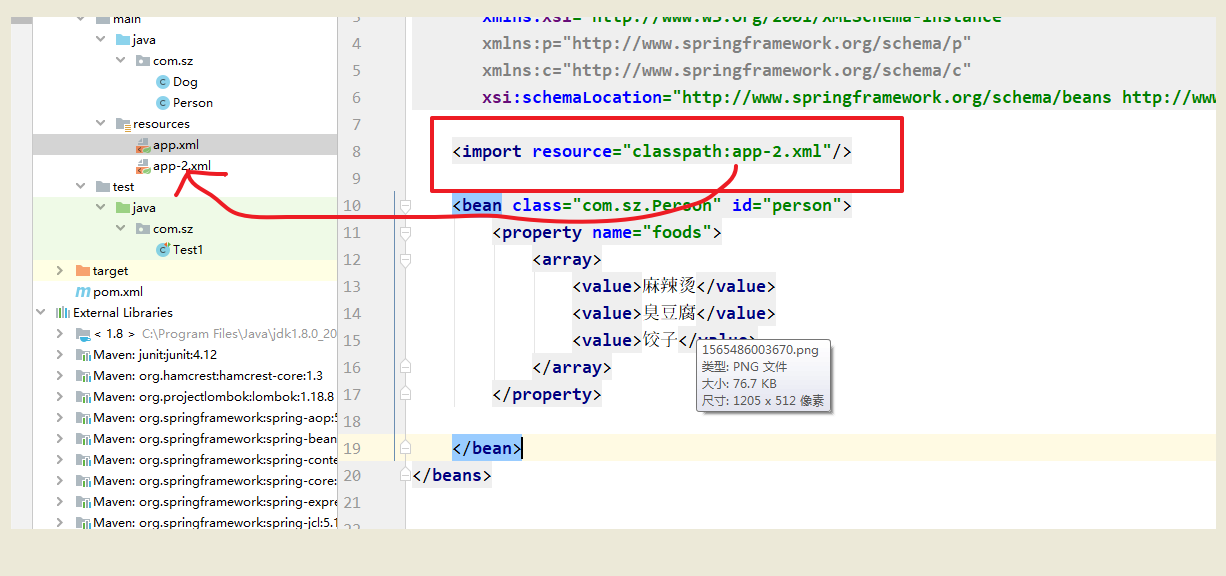Expand the spring-context Maven library
Viewport: 1226px width, 576px height.
pos(60,460)
